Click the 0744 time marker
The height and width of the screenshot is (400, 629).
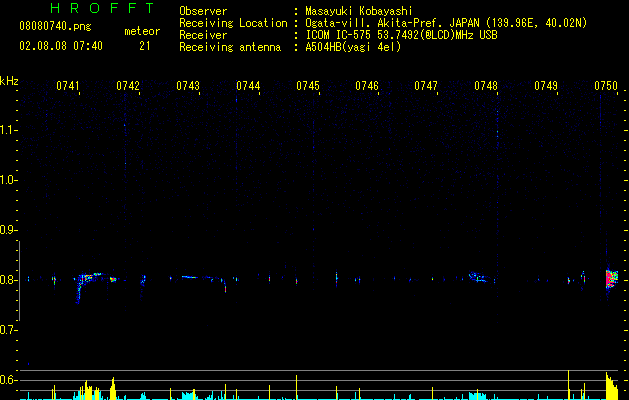[248, 86]
